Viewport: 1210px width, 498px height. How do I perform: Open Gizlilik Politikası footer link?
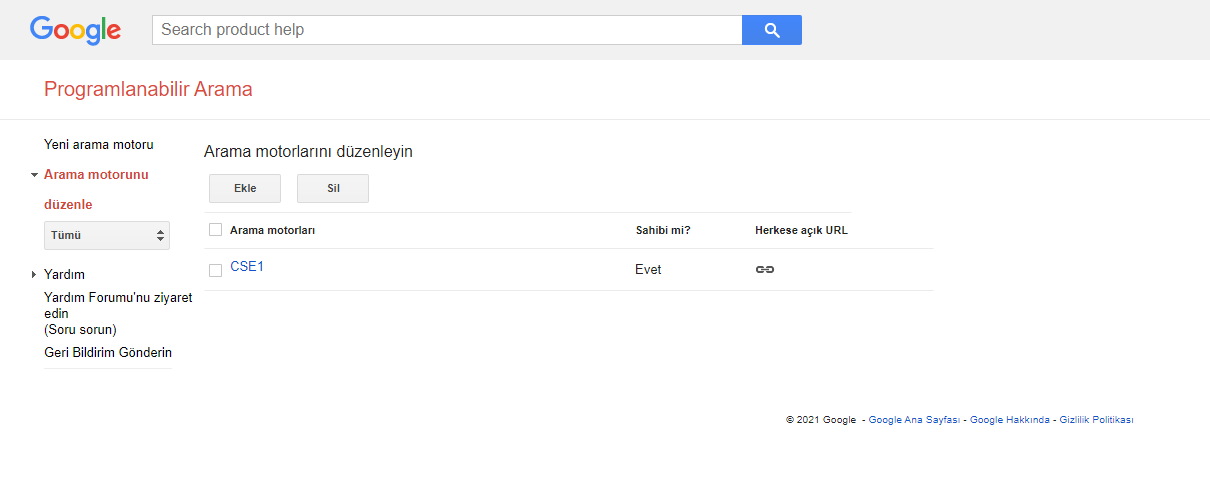pos(1096,420)
